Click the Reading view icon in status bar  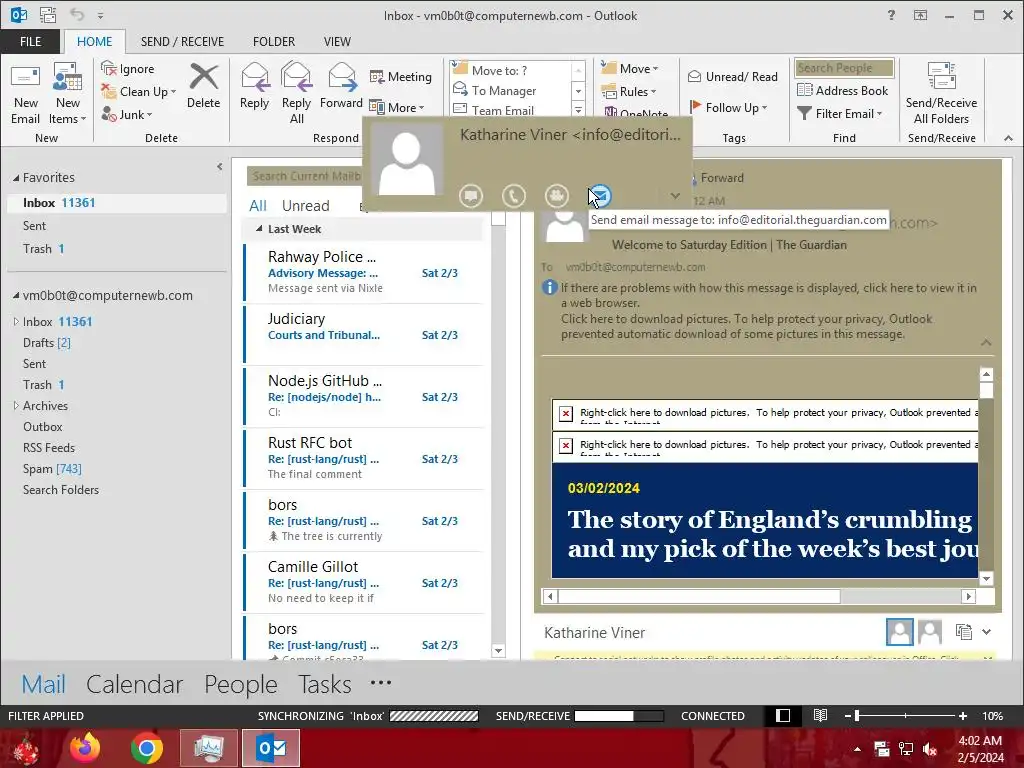coord(820,716)
